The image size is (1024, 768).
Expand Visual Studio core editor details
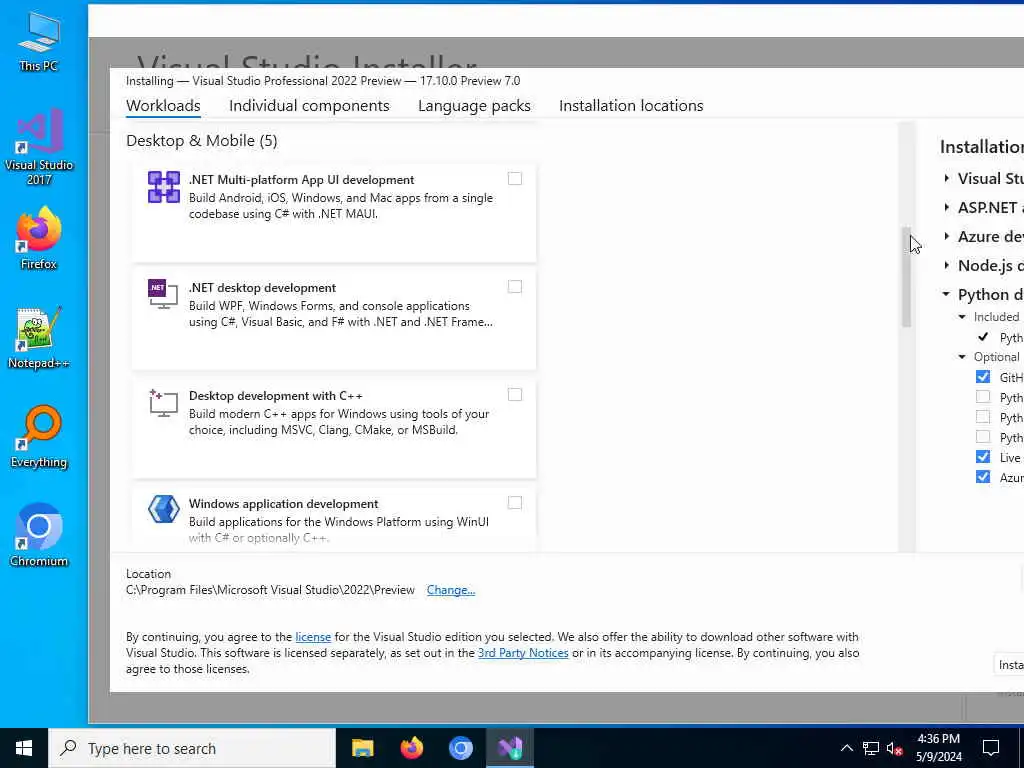[946, 178]
